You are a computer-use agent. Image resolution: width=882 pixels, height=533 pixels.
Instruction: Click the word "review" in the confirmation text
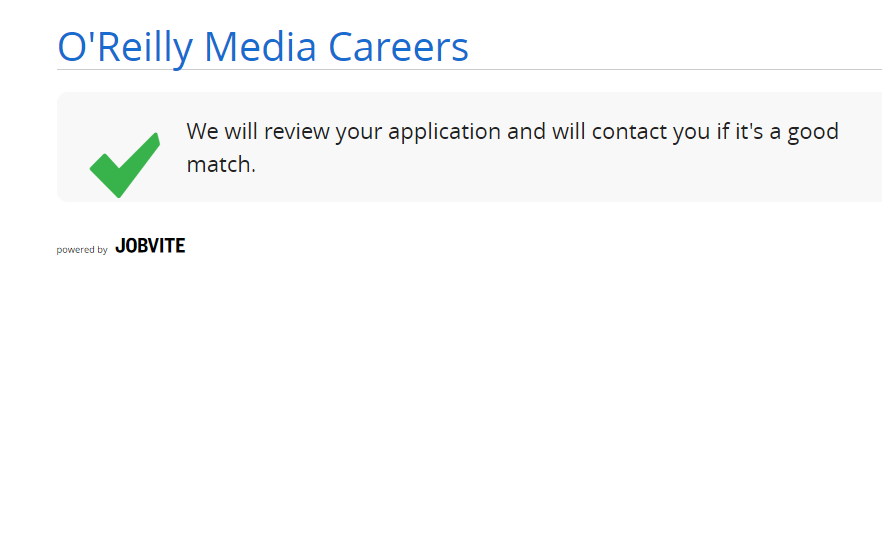coord(297,132)
